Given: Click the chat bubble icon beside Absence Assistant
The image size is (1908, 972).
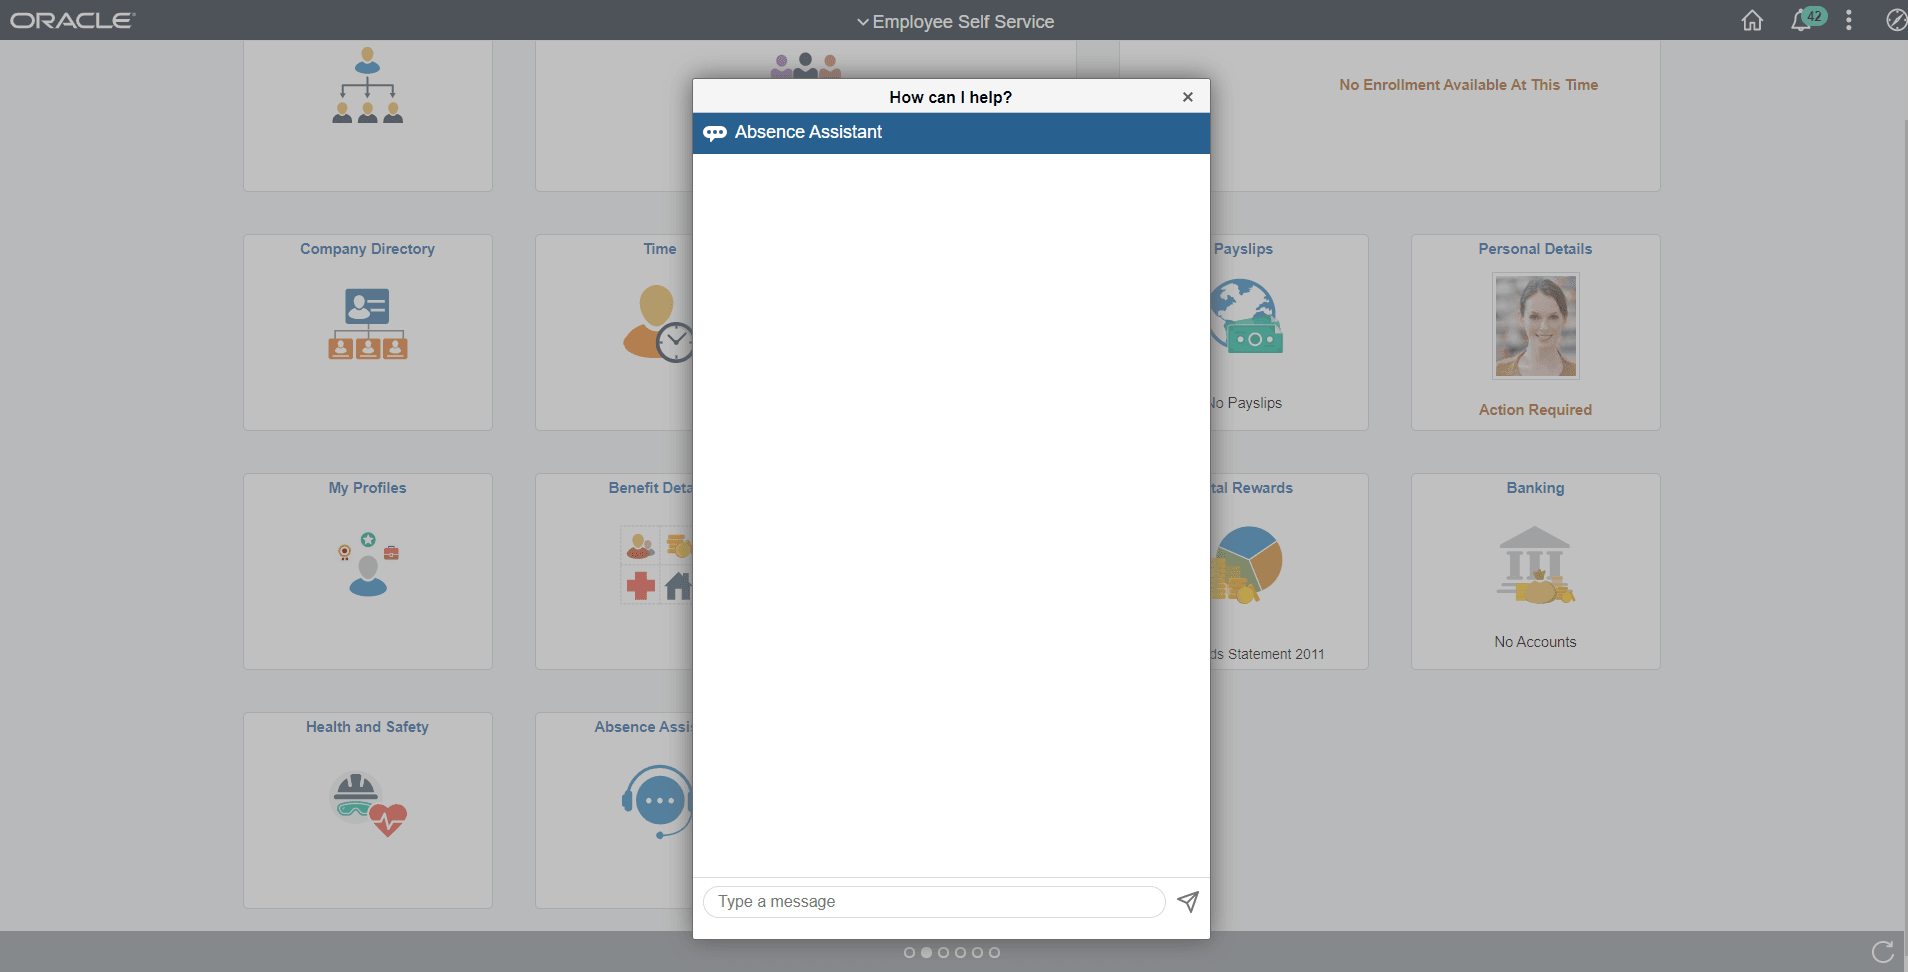Looking at the screenshot, I should coord(715,132).
